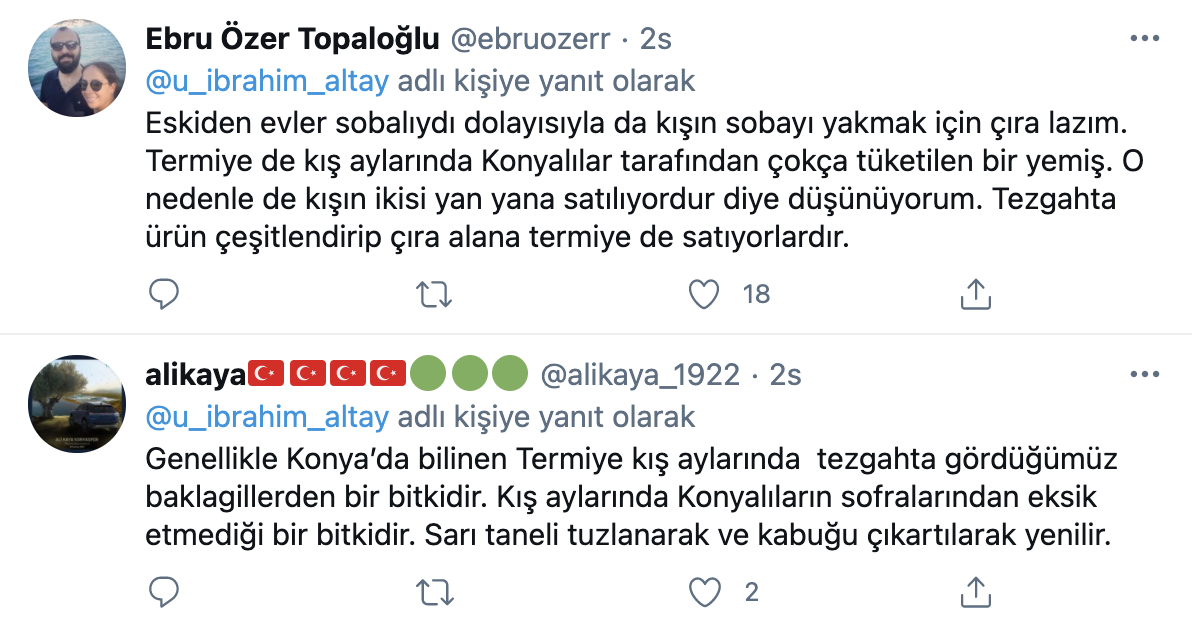Retweet alikaya's tweet
The height and width of the screenshot is (620, 1192).
coord(432,592)
